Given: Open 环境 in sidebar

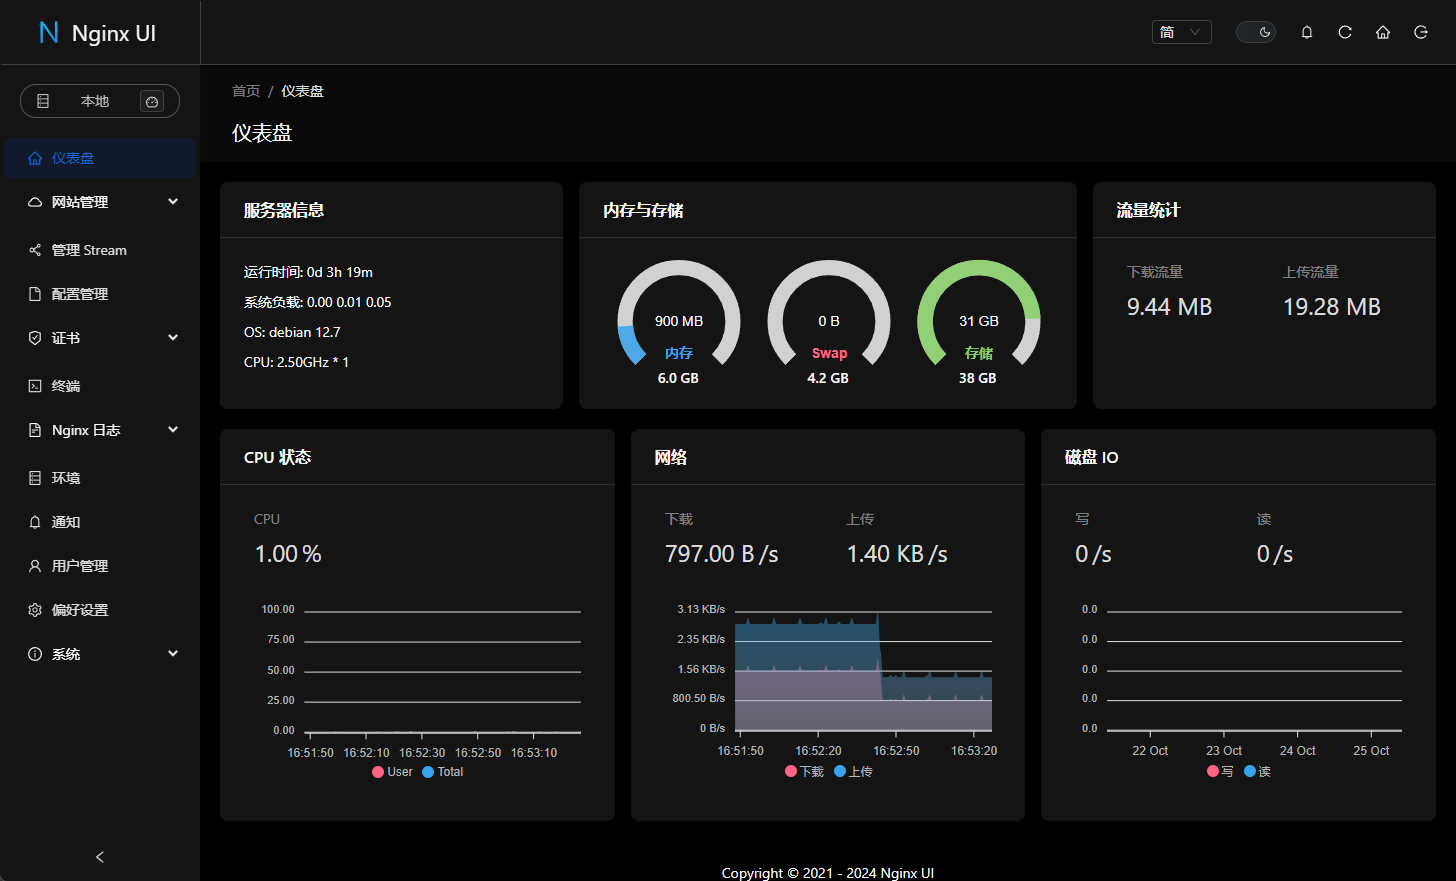Looking at the screenshot, I should (100, 478).
